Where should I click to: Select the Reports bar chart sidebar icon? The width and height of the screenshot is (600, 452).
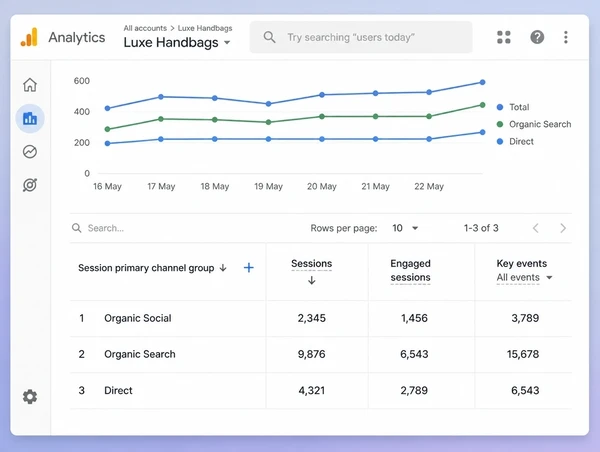(x=30, y=118)
